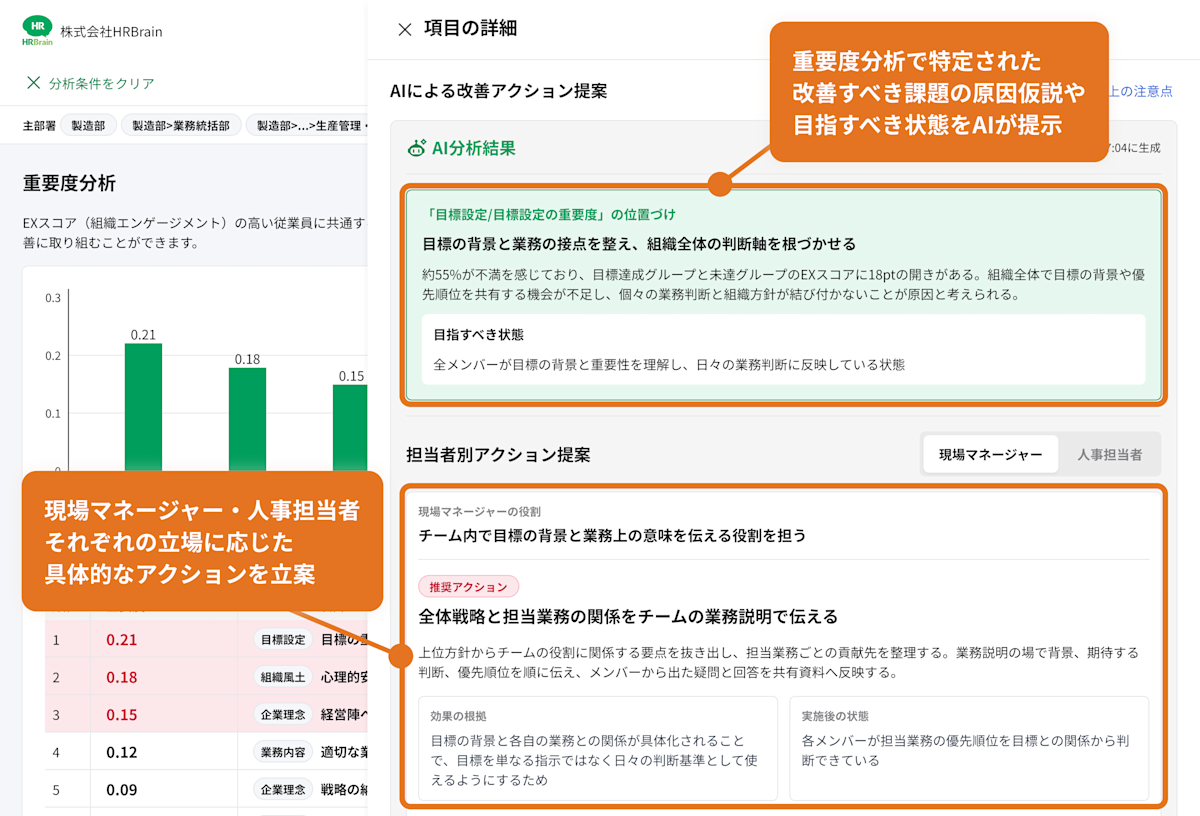
Task: Click the AIによる改善アクション提案 heading
Action: tap(498, 91)
